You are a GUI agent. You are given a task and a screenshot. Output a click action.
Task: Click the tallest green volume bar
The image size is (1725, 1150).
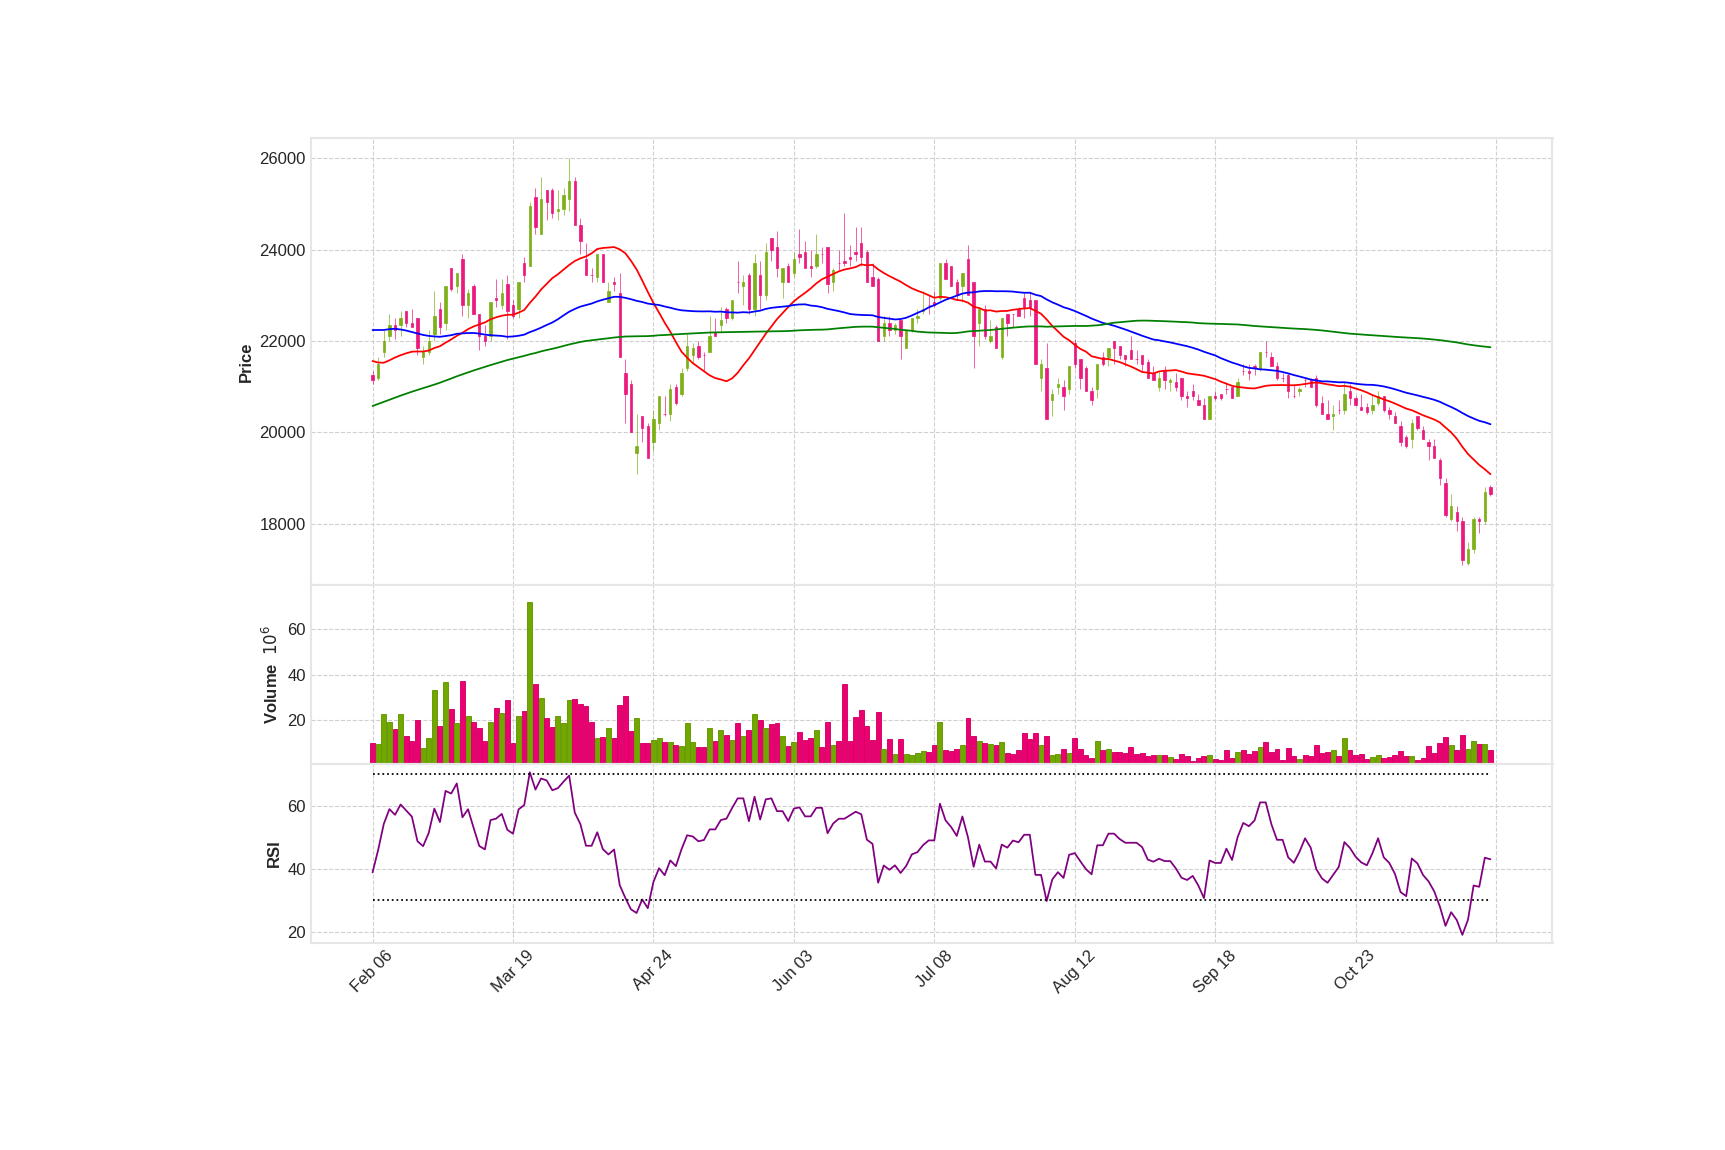[x=530, y=682]
